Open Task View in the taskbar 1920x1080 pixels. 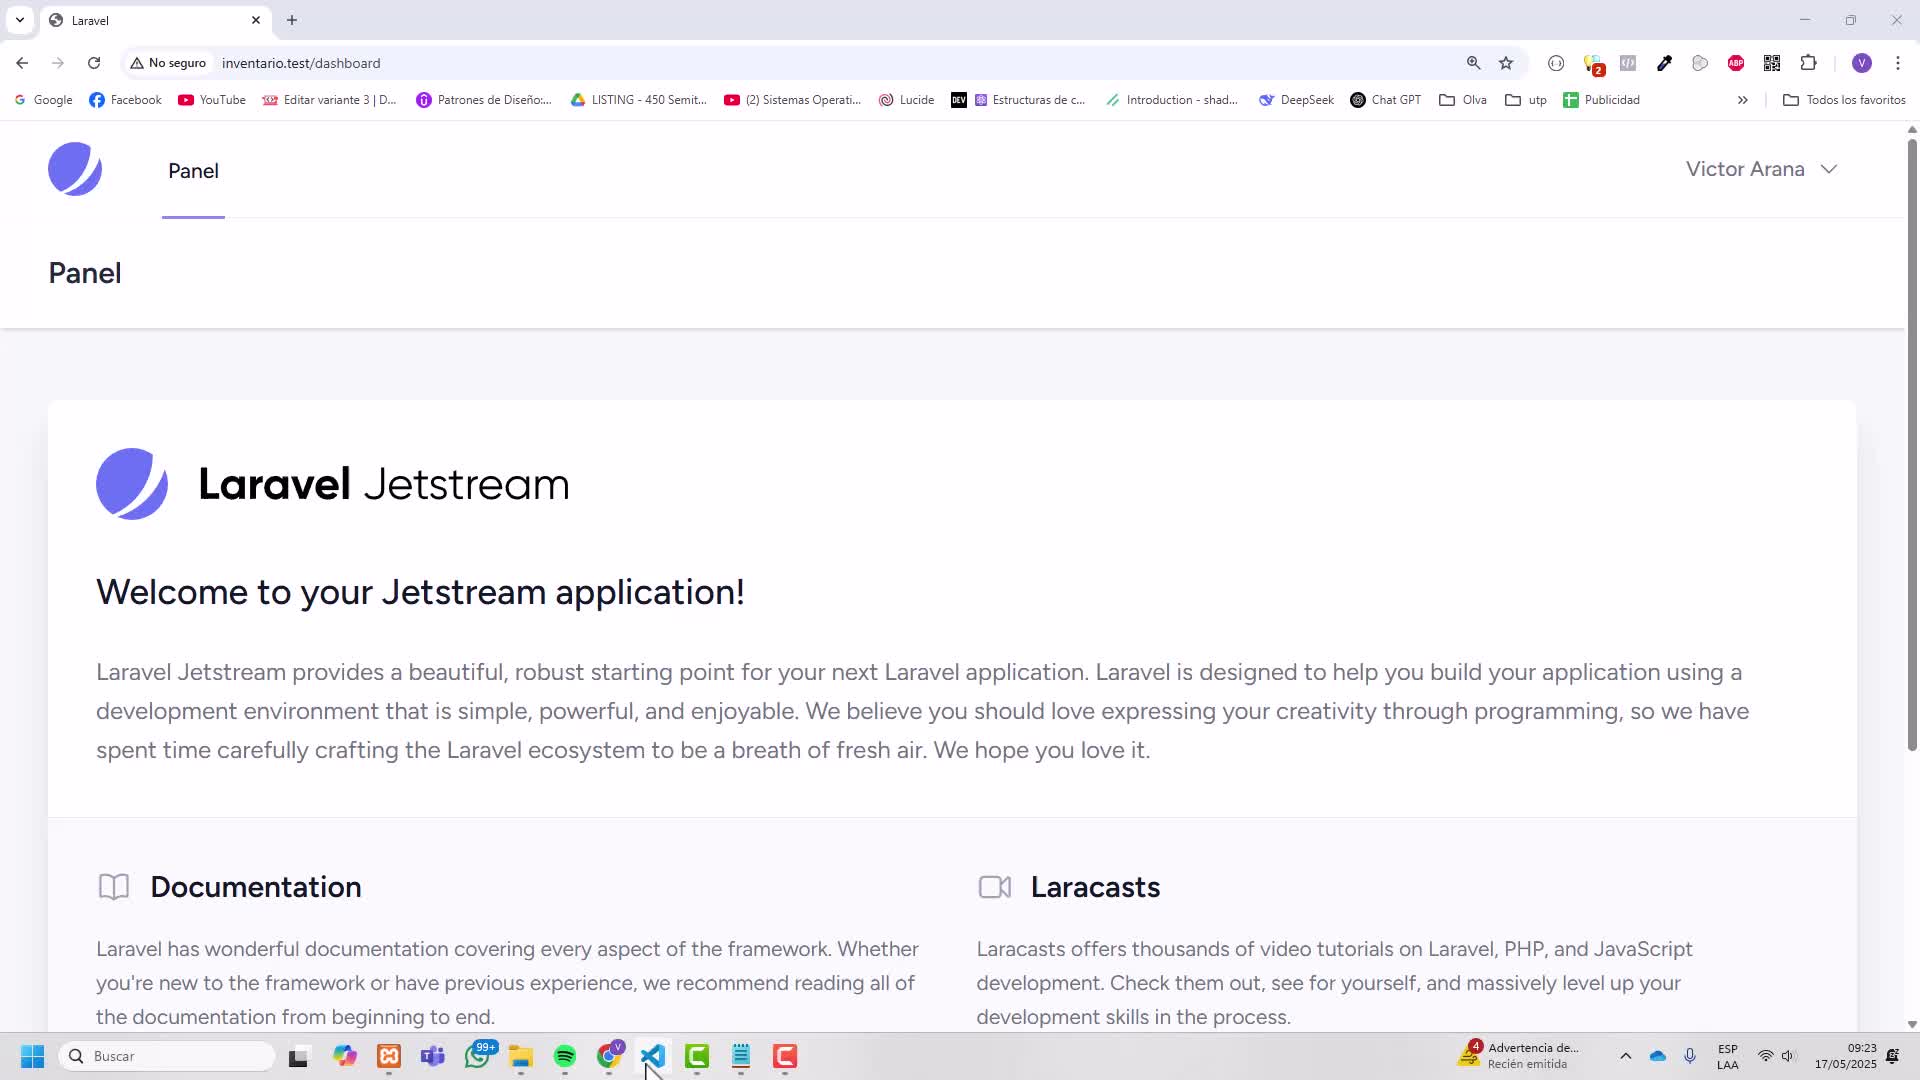[x=298, y=1057]
